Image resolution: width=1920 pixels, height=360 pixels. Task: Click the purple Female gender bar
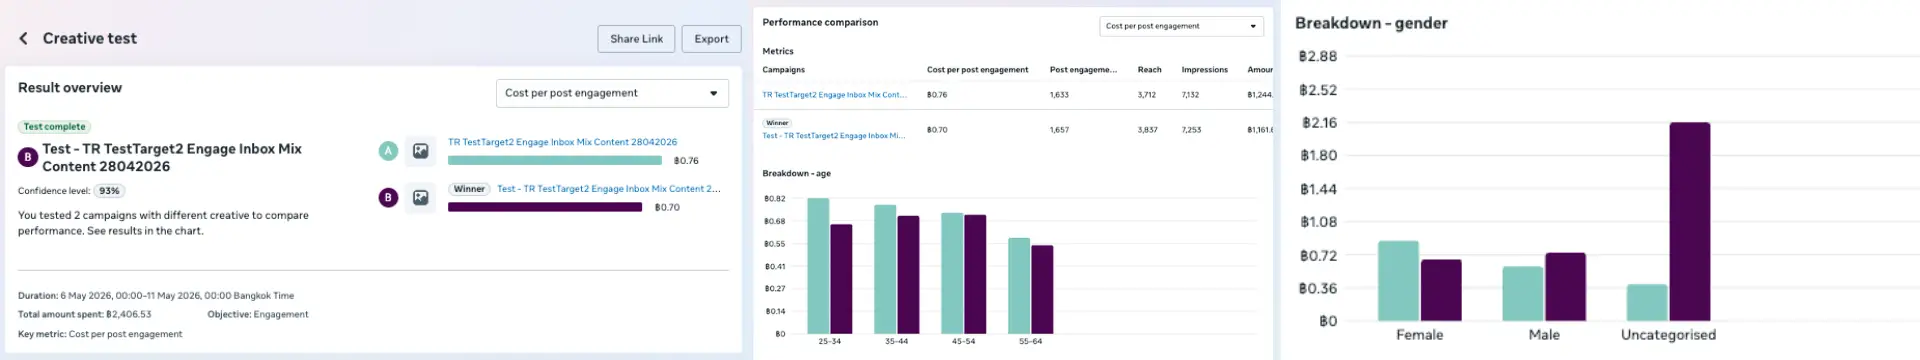click(x=1441, y=290)
